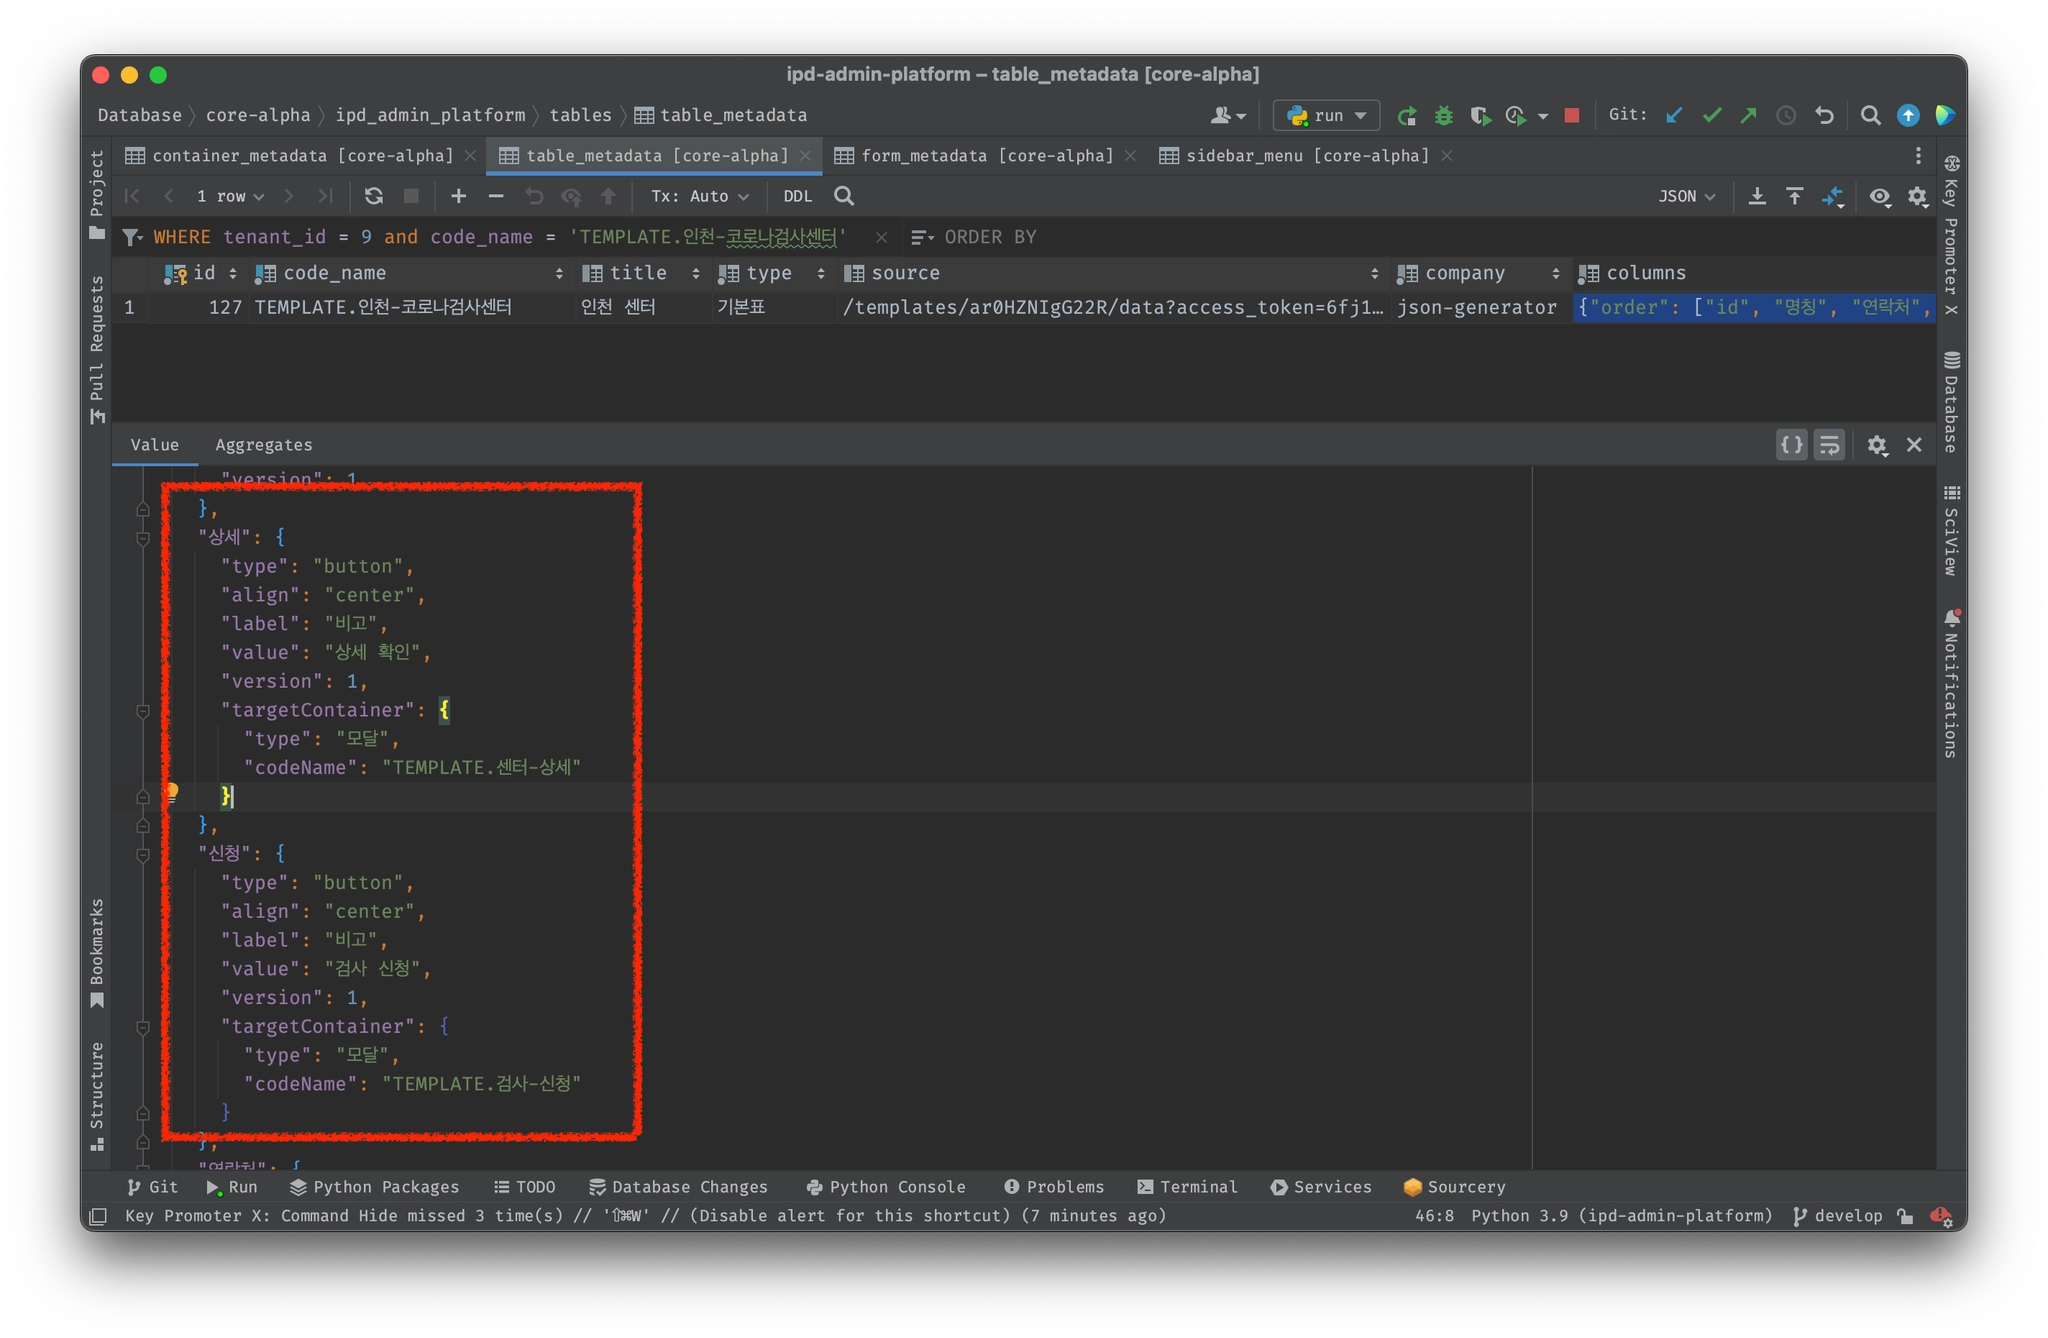This screenshot has height=1338, width=2048.
Task: Open Tx: Auto transaction mode dropdown
Action: click(x=699, y=196)
